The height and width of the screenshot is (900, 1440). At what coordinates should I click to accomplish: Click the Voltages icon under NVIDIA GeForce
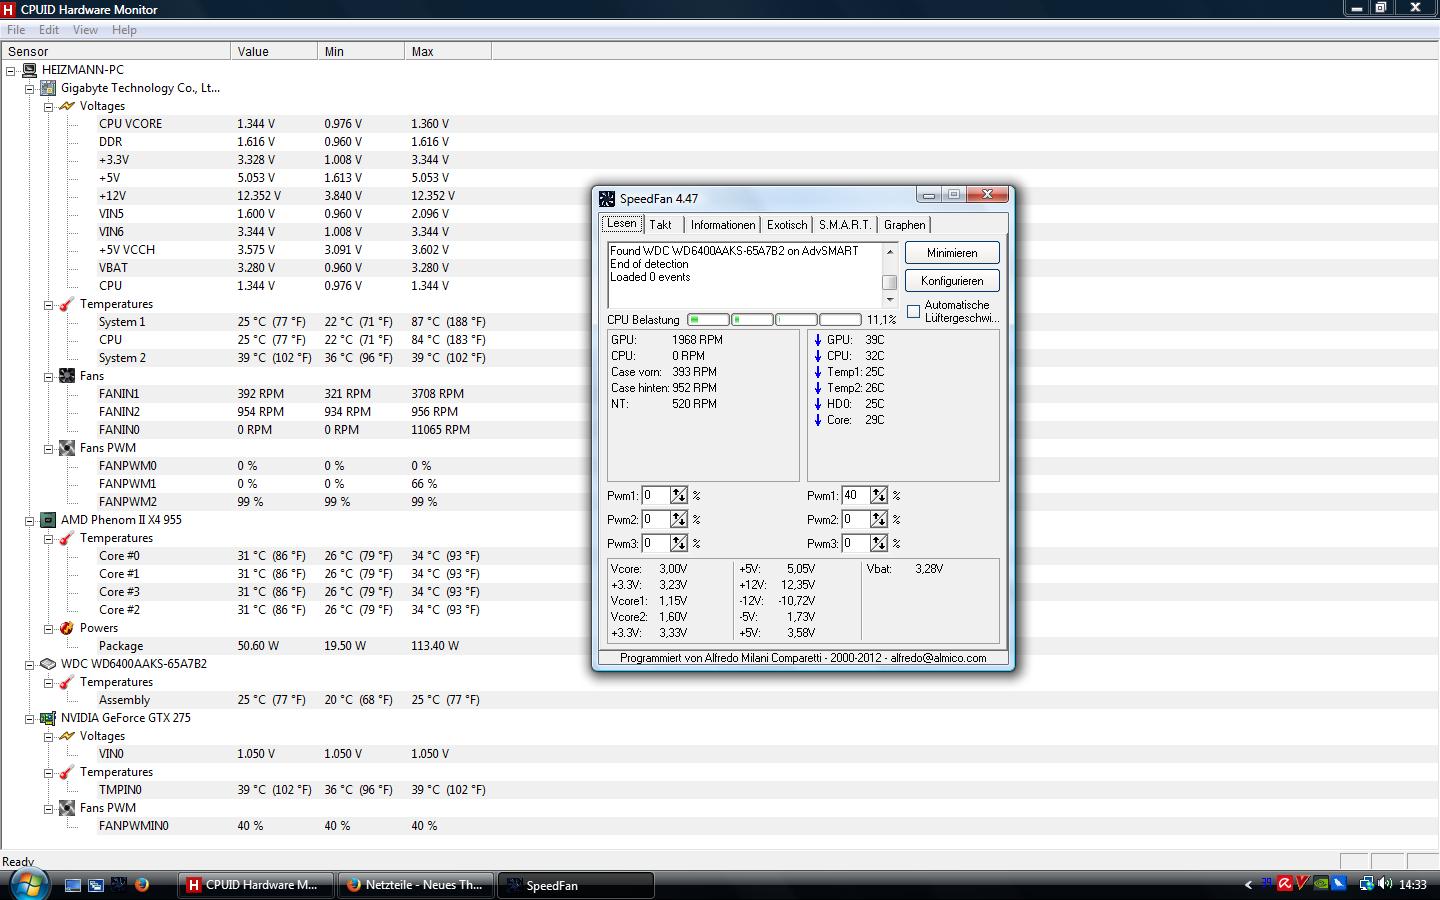(67, 736)
